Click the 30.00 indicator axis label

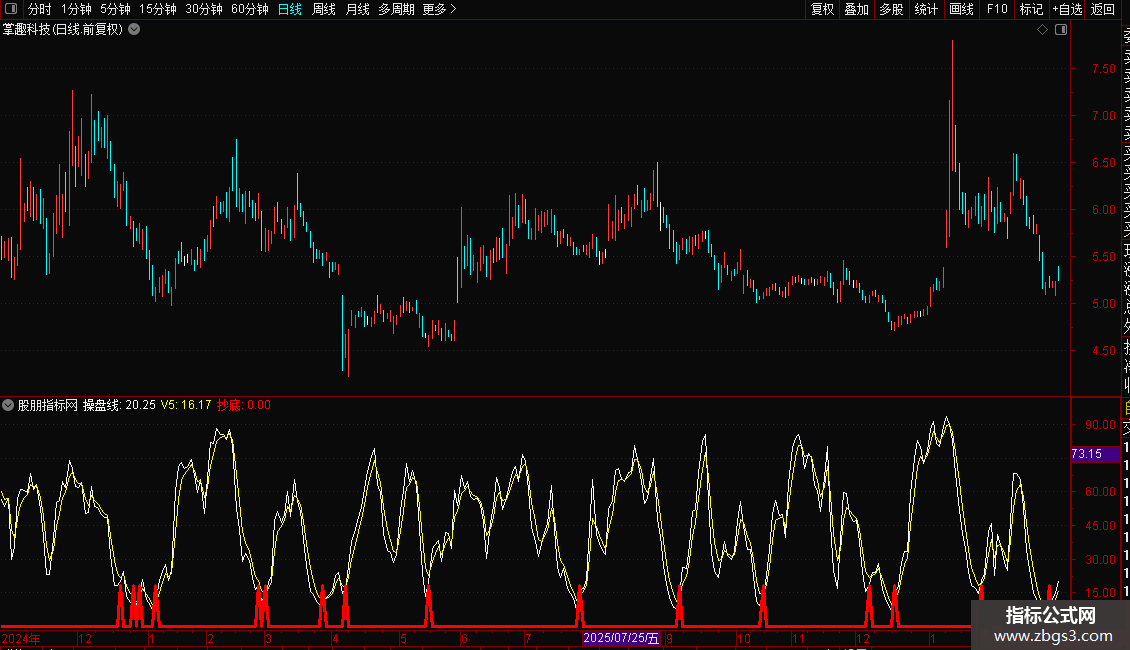click(x=1100, y=559)
